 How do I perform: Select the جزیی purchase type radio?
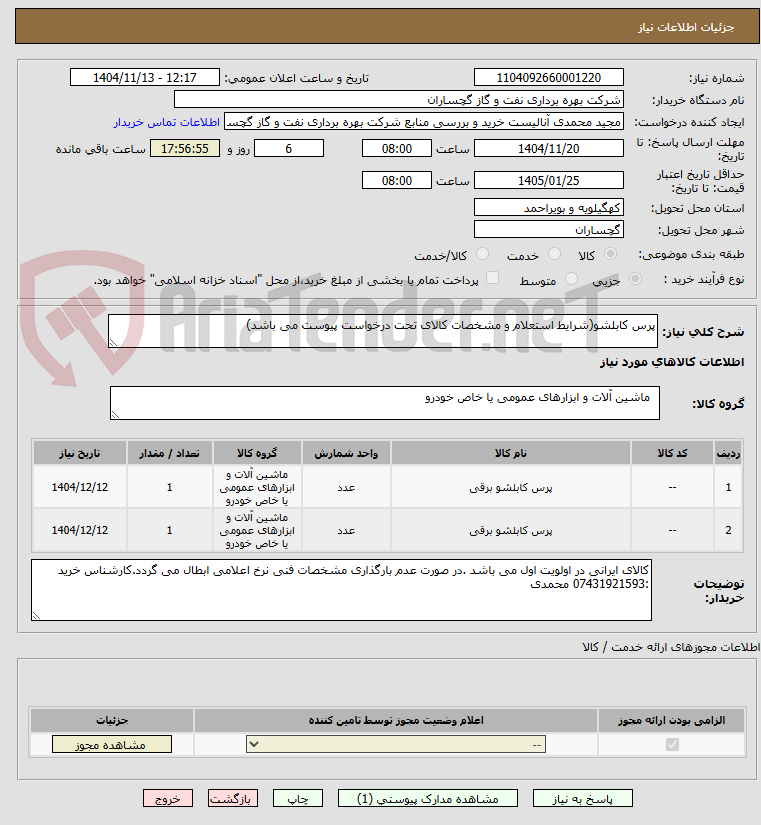[635, 279]
